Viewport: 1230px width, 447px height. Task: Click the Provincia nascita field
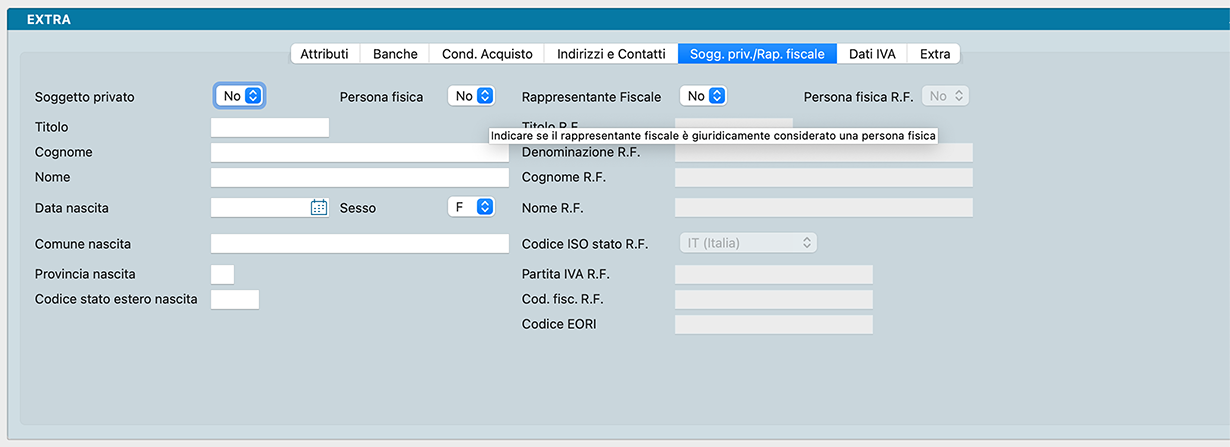click(x=222, y=274)
